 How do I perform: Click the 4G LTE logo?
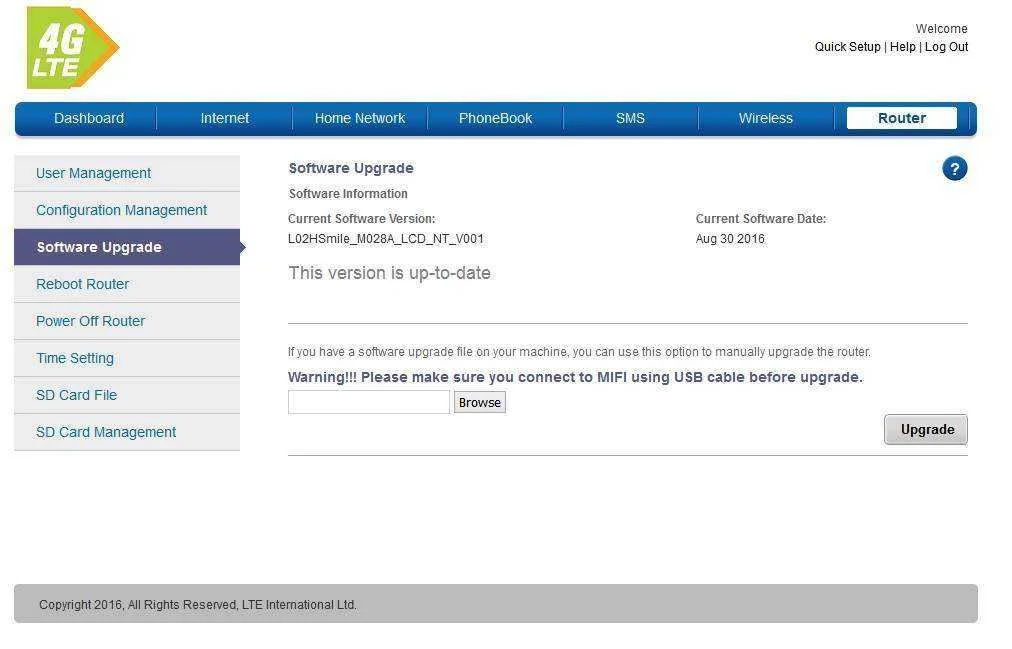coord(72,48)
